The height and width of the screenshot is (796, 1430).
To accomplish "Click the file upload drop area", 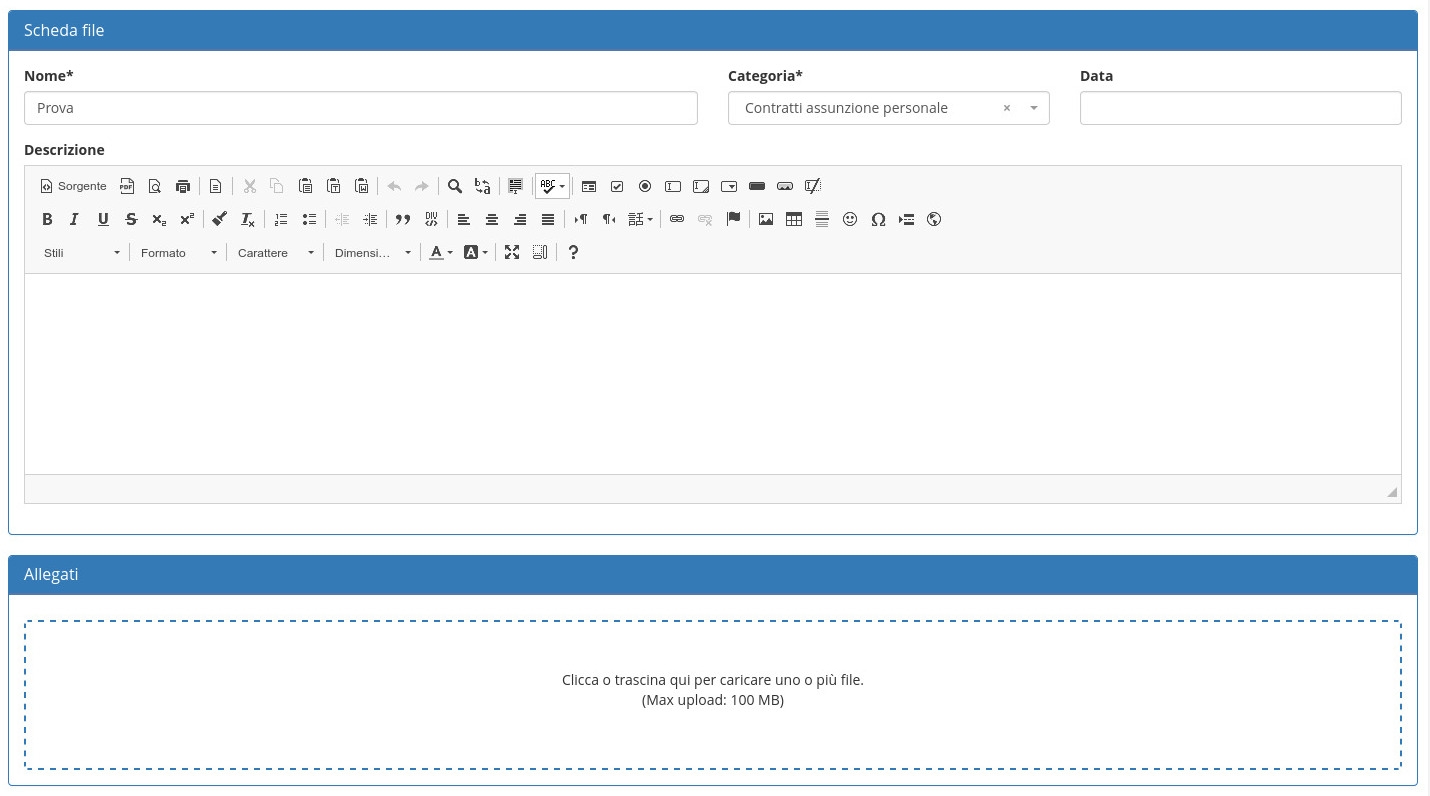I will coord(712,694).
